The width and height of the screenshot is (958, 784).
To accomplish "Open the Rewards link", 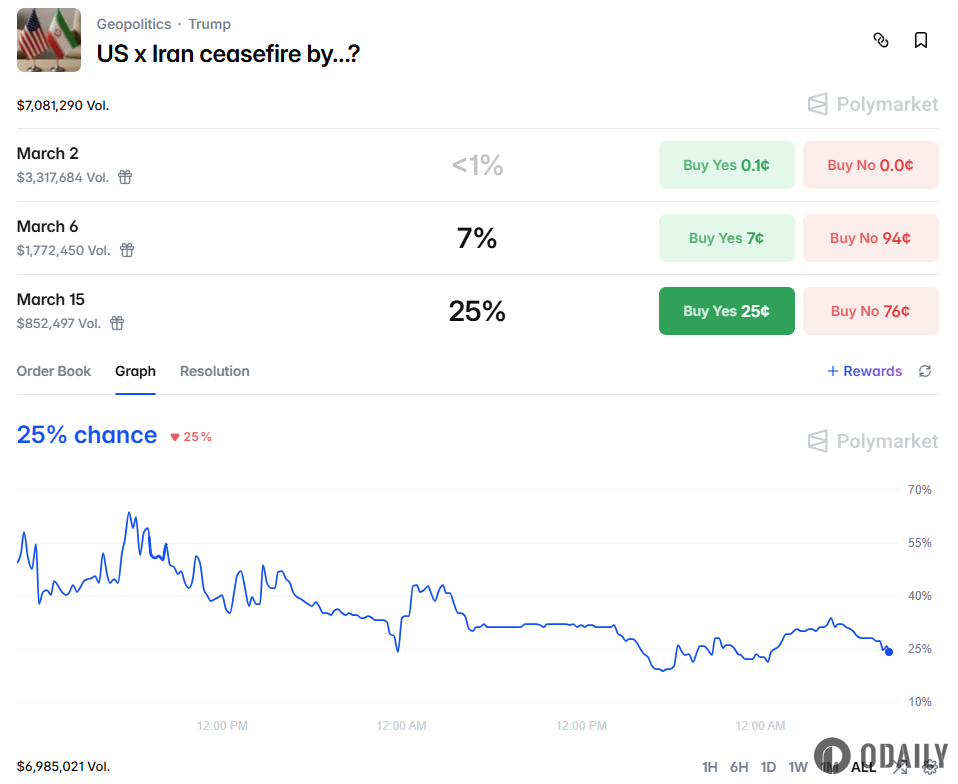I will [x=863, y=371].
